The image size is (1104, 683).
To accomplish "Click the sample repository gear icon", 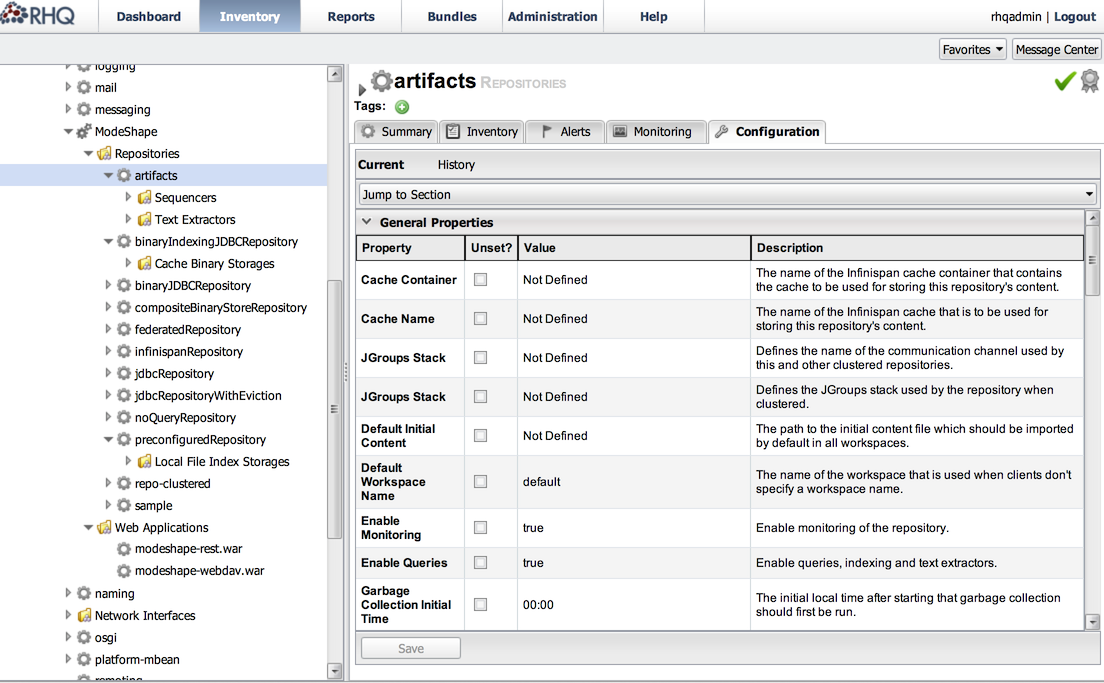I will [124, 505].
